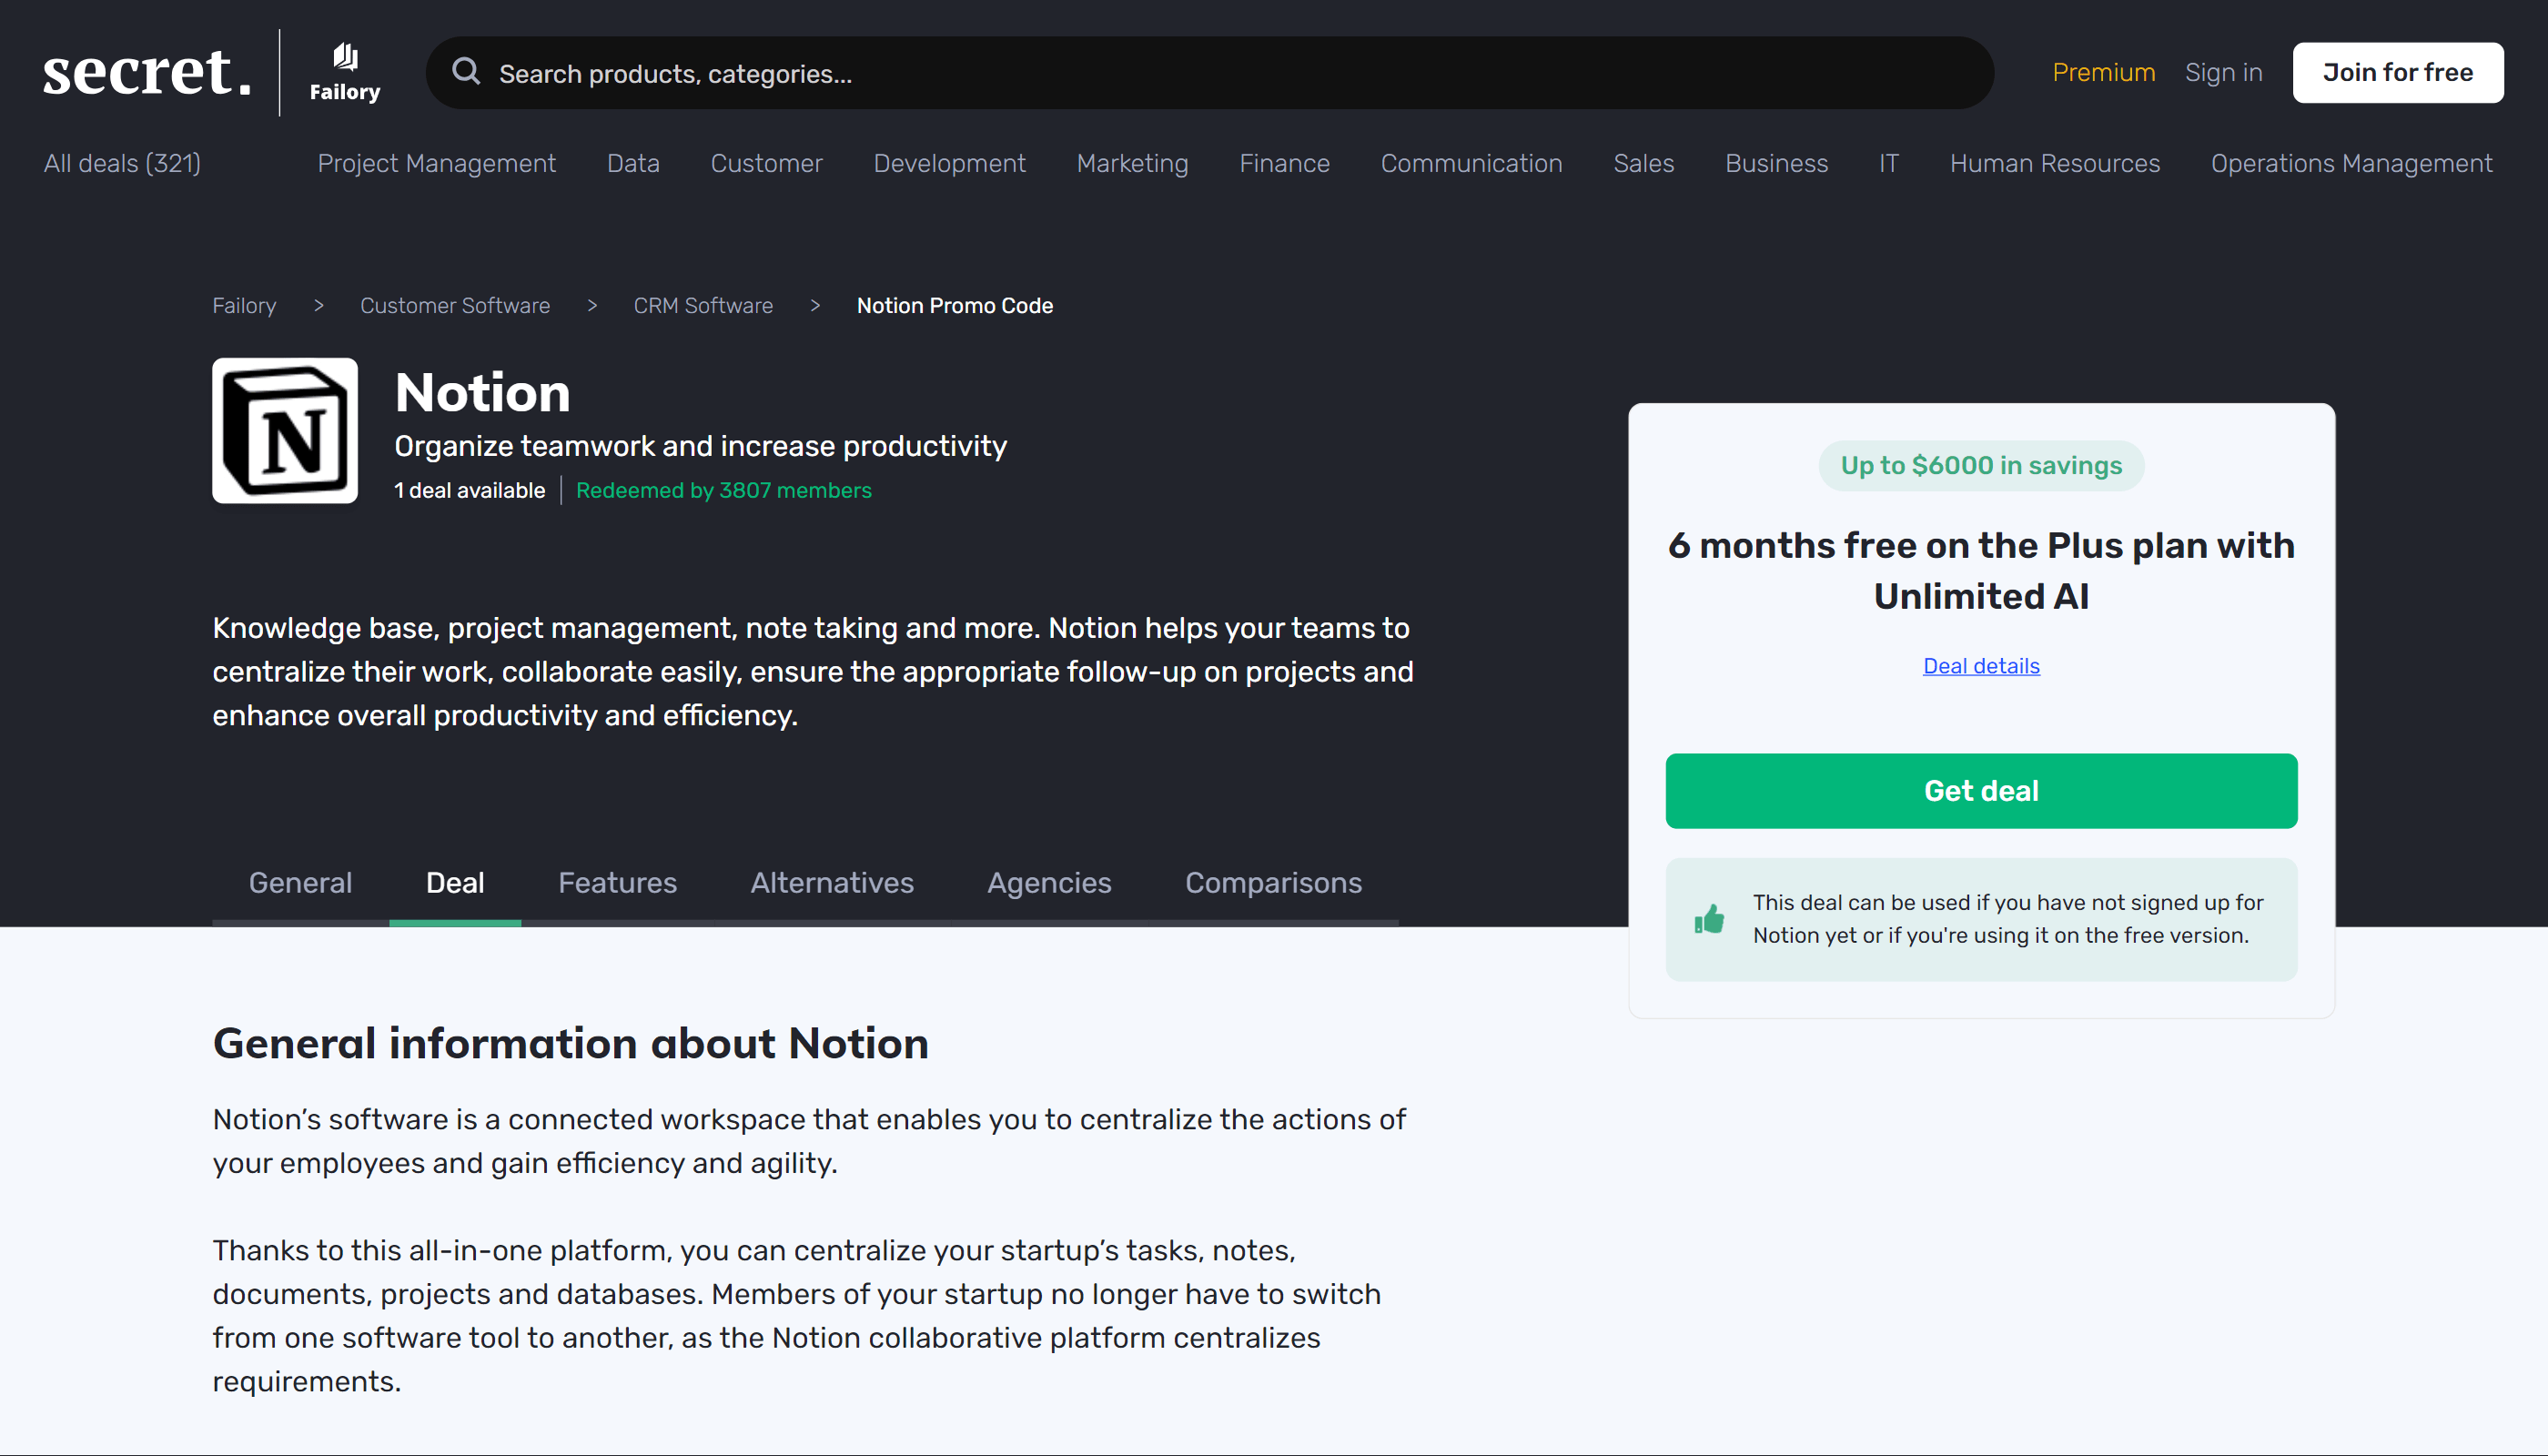Click the Get deal button
The image size is (2548, 1456).
(x=1981, y=790)
